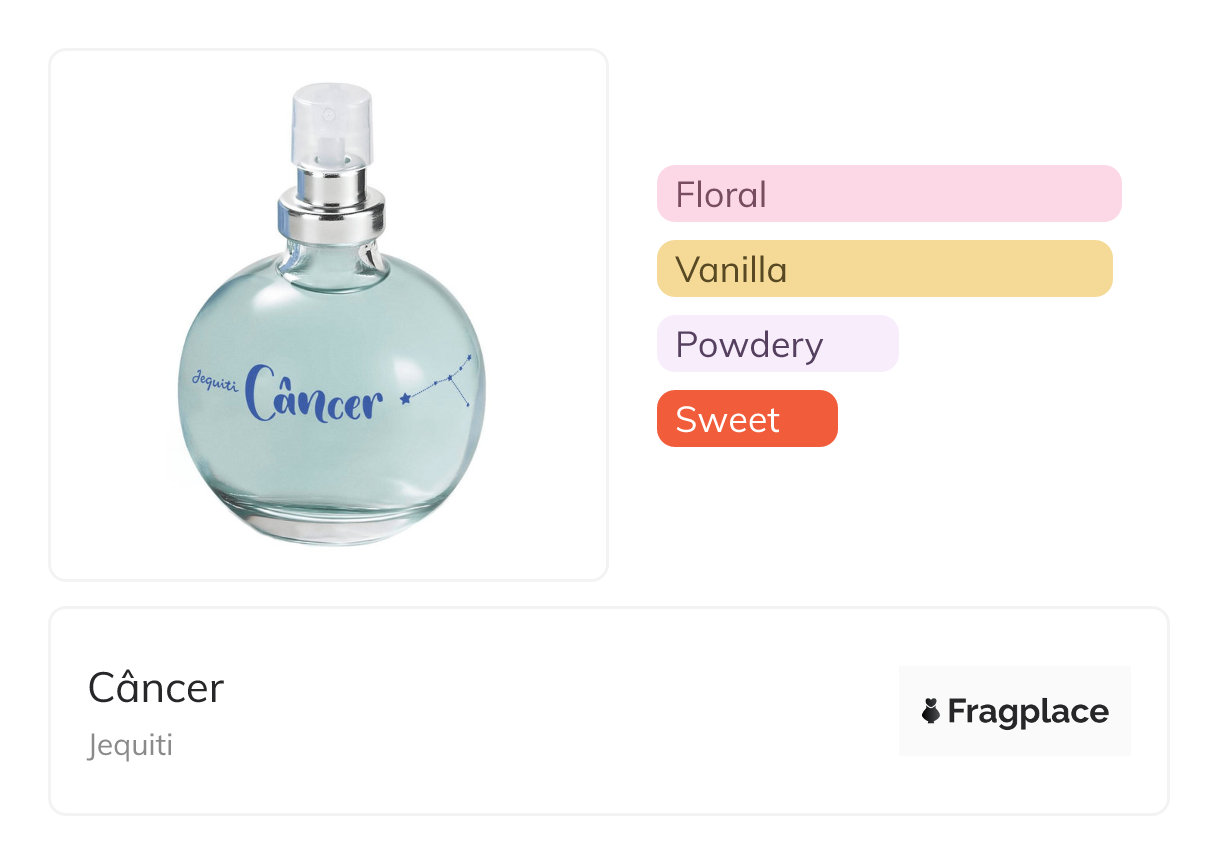The image size is (1218, 864).
Task: Click the word Sweet label text
Action: click(x=727, y=419)
